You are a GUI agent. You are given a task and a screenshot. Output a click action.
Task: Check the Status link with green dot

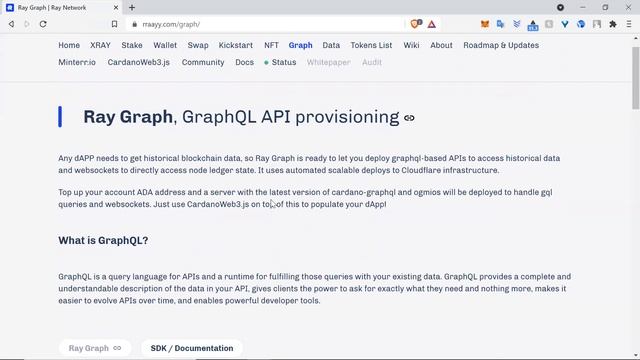coord(280,62)
